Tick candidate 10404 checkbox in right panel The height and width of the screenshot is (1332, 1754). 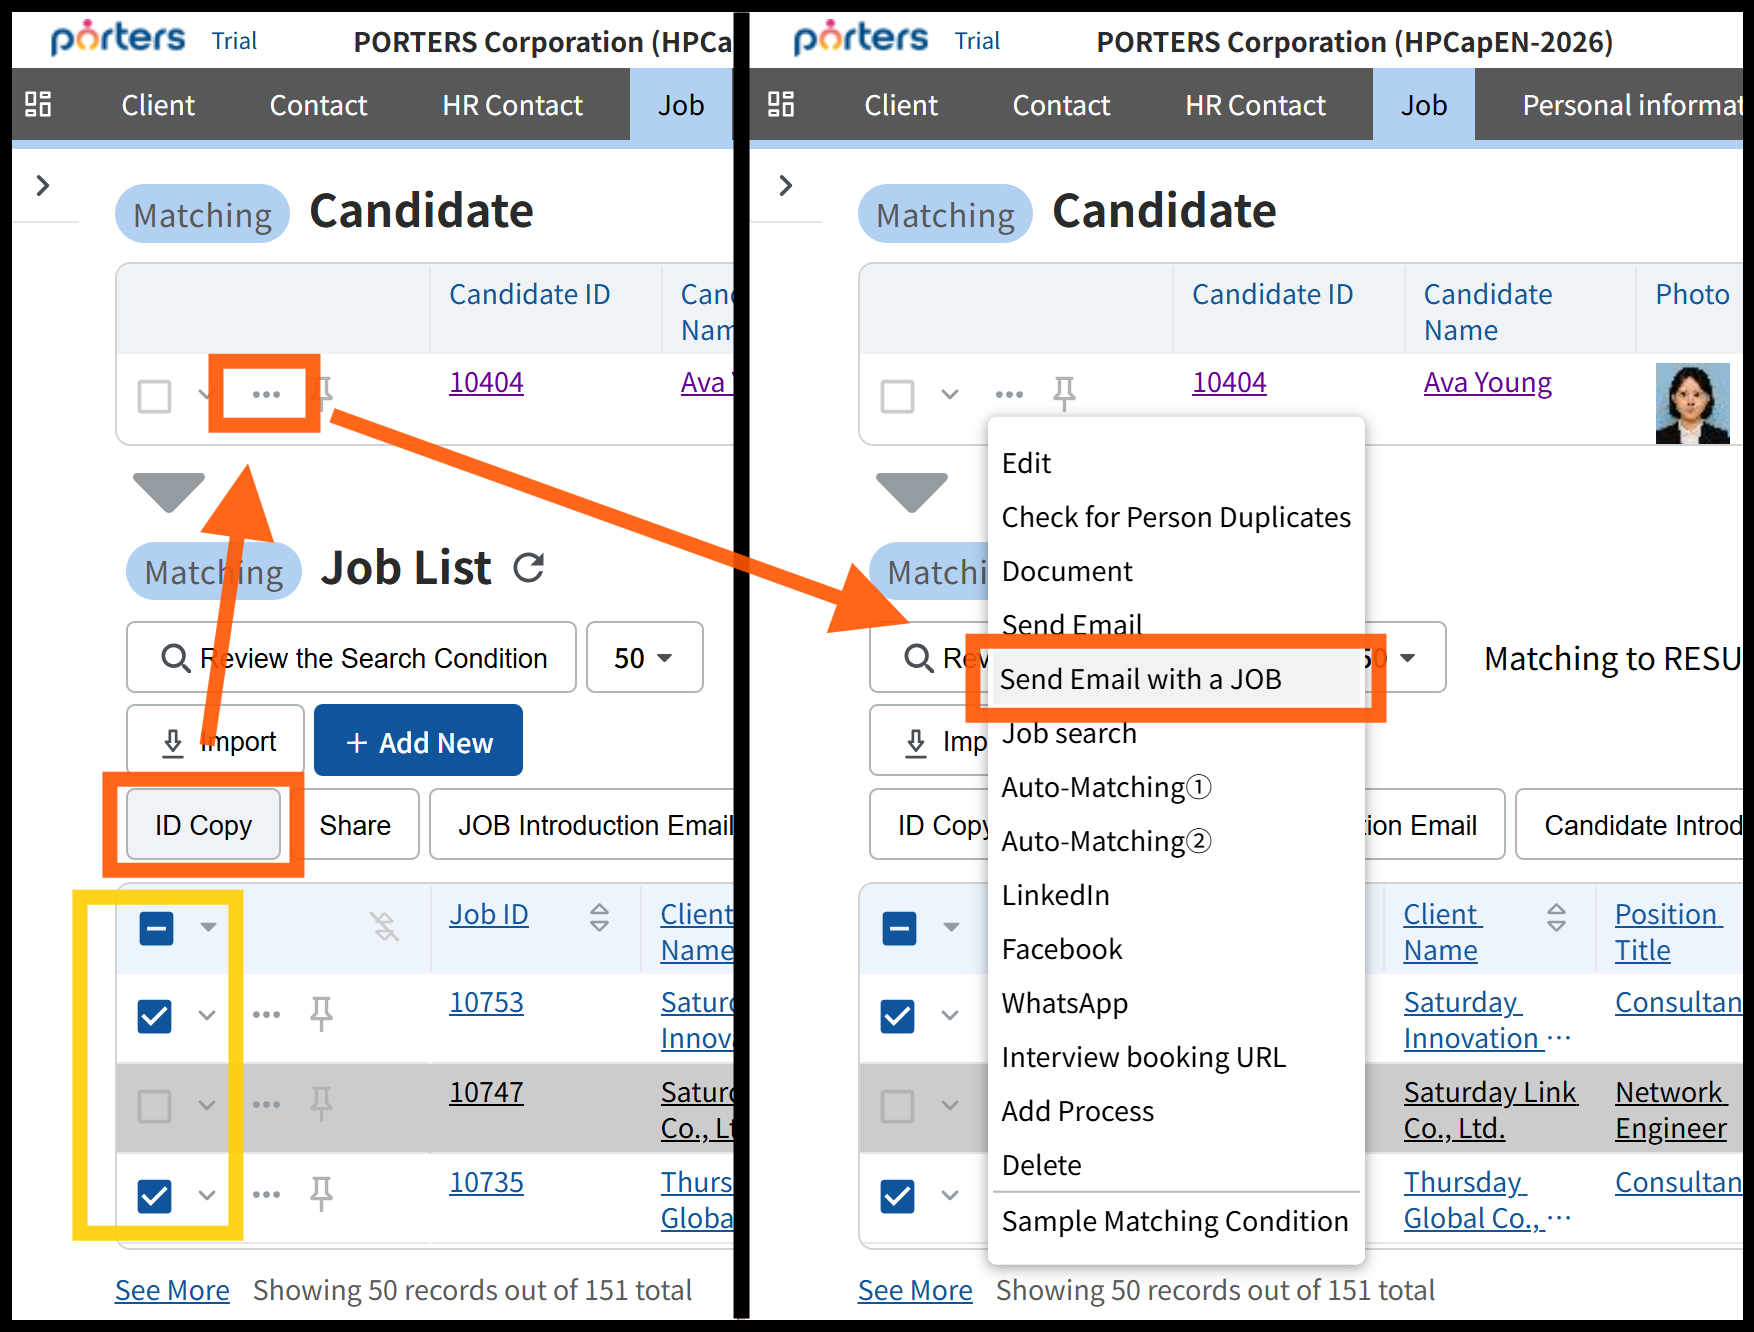(897, 396)
